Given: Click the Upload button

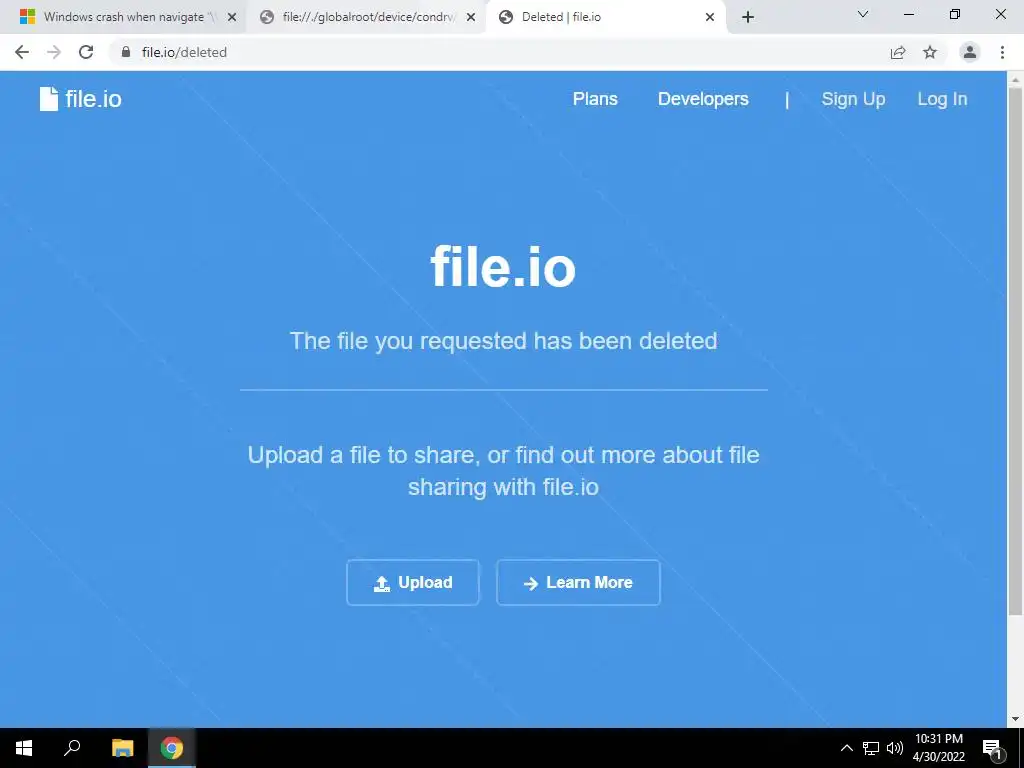Looking at the screenshot, I should pyautogui.click(x=413, y=583).
